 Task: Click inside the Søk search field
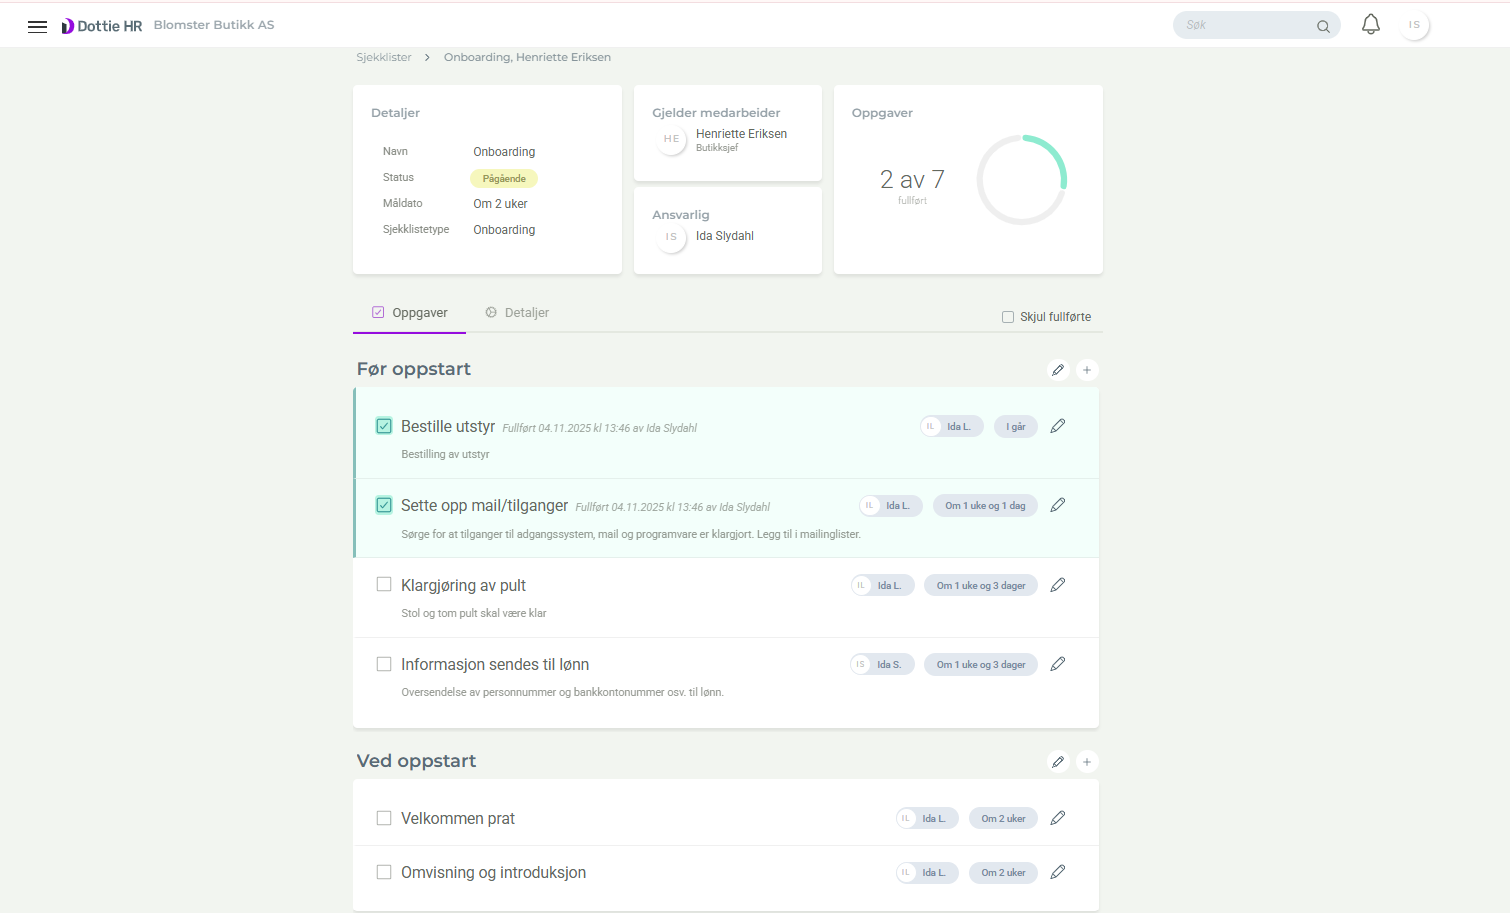pos(1245,25)
